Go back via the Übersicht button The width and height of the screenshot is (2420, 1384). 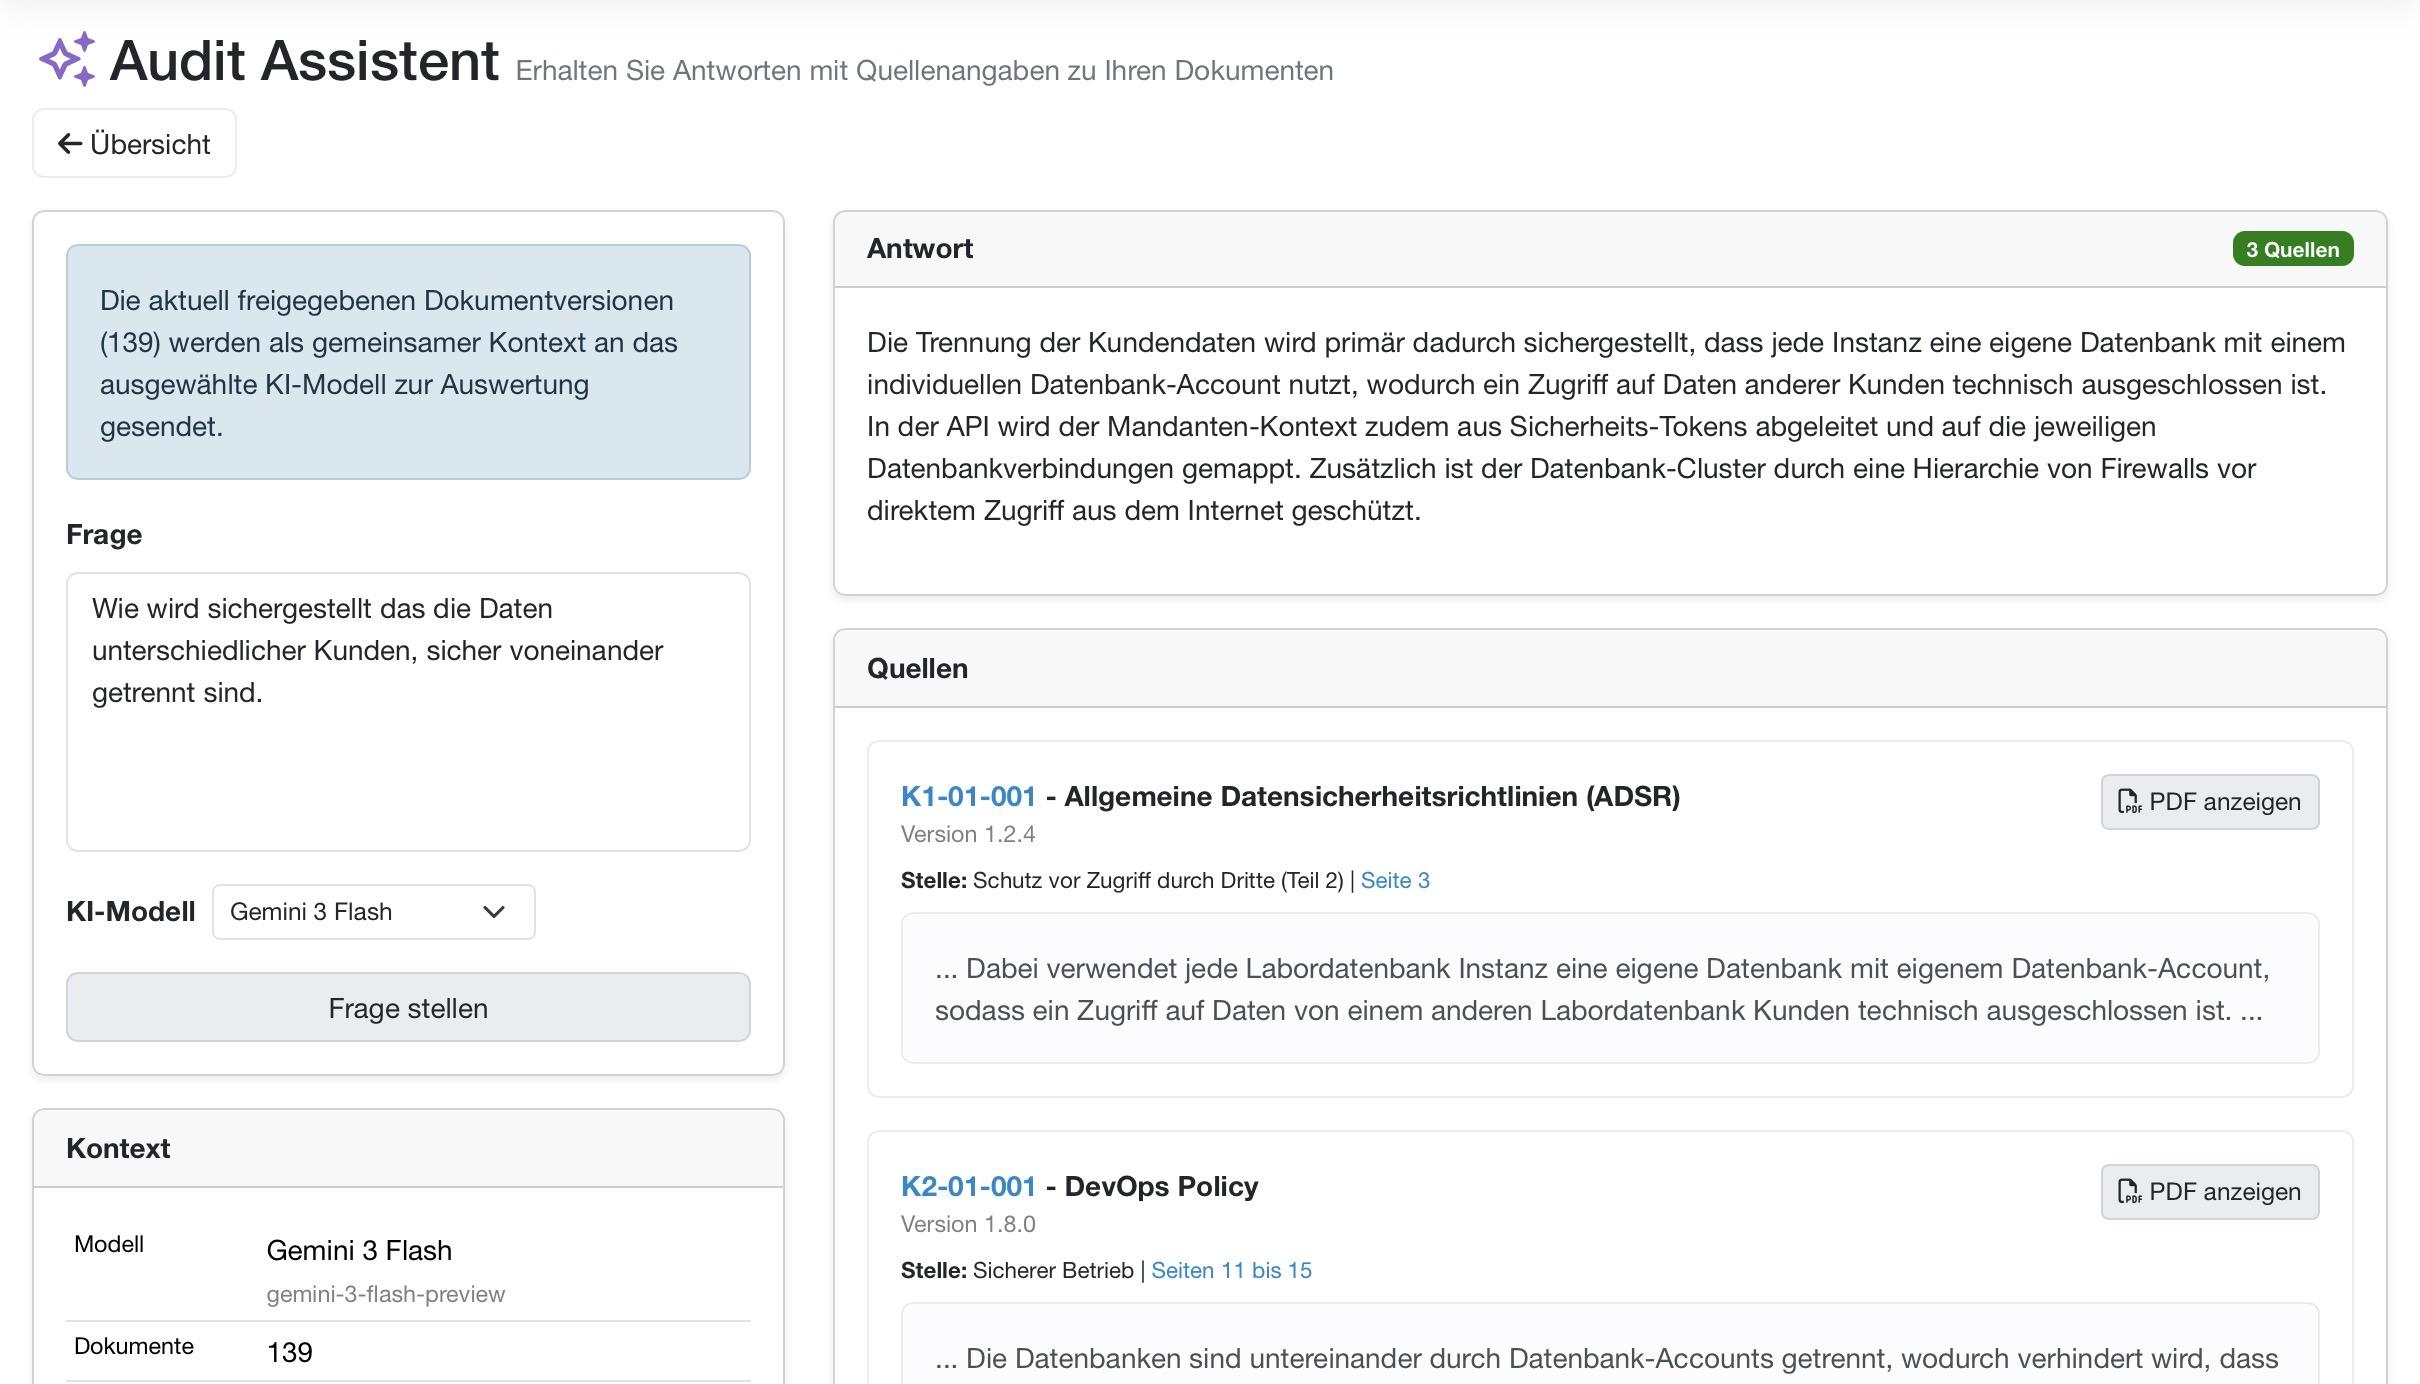135,144
